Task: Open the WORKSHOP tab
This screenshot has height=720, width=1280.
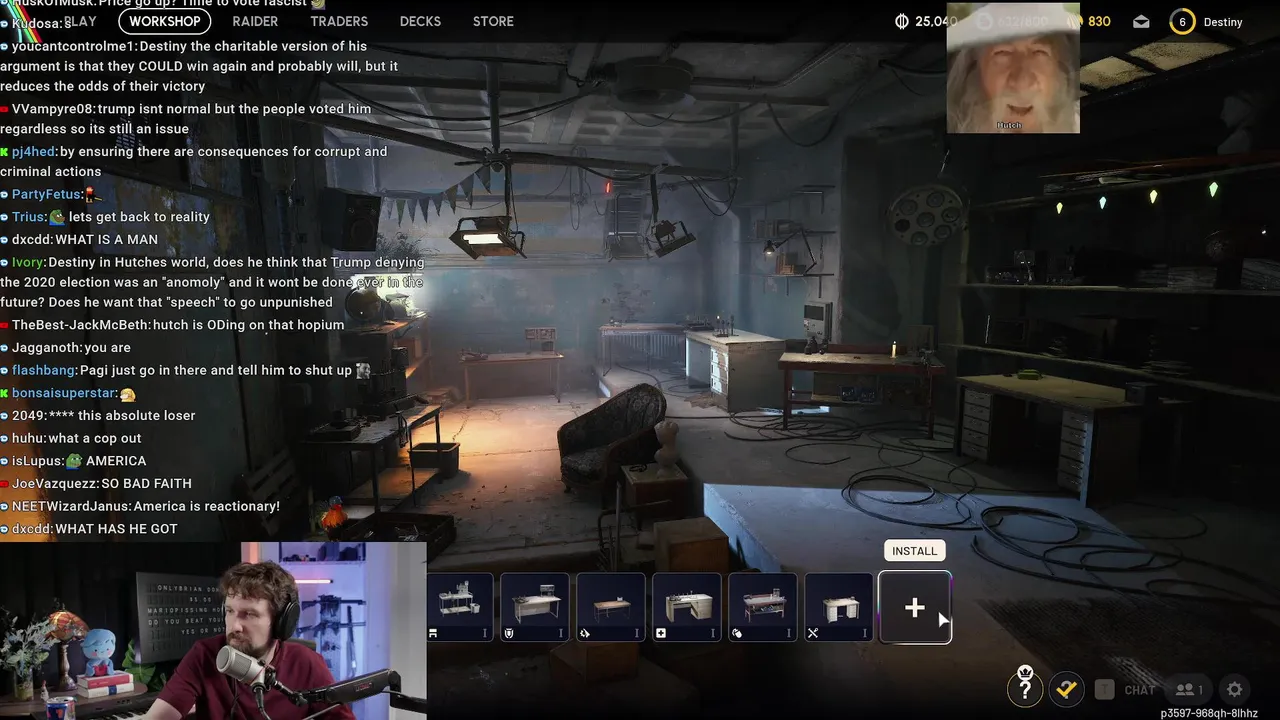Action: [x=164, y=21]
